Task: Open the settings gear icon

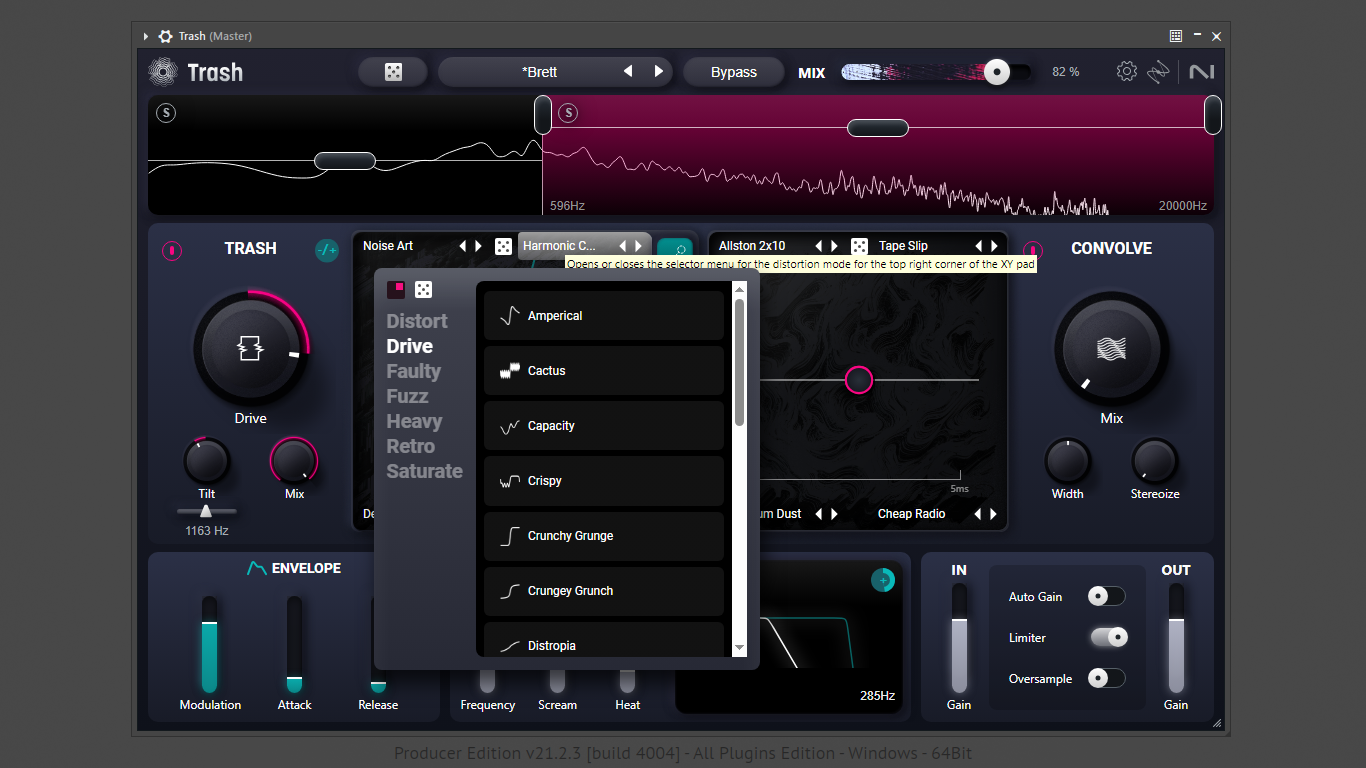Action: coord(1127,71)
